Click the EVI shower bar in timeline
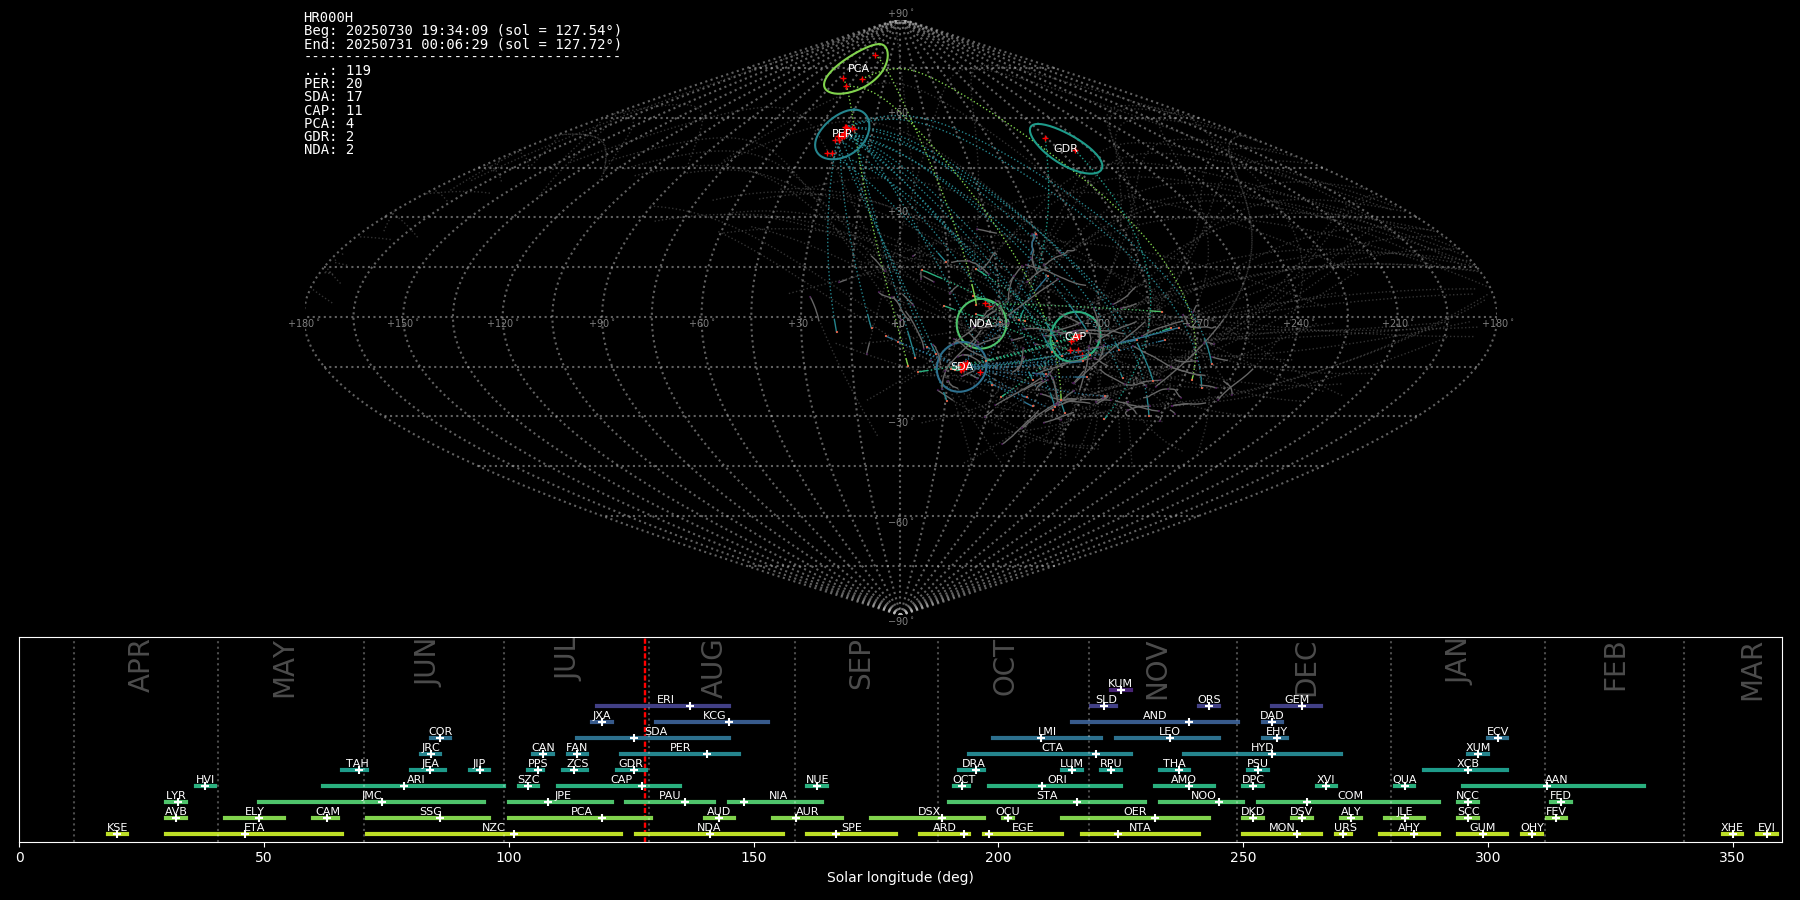The height and width of the screenshot is (900, 1800). 1767,834
